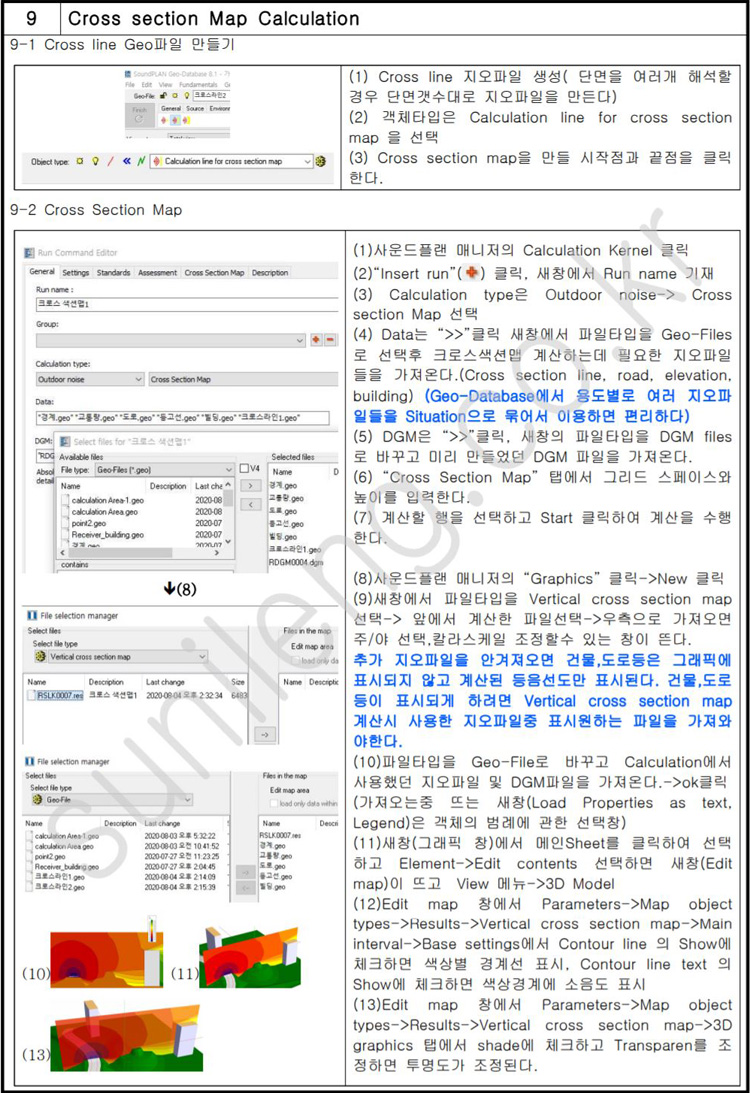Open the Outdoor noise calculation type dropdown
The width and height of the screenshot is (750, 1093).
(x=138, y=379)
